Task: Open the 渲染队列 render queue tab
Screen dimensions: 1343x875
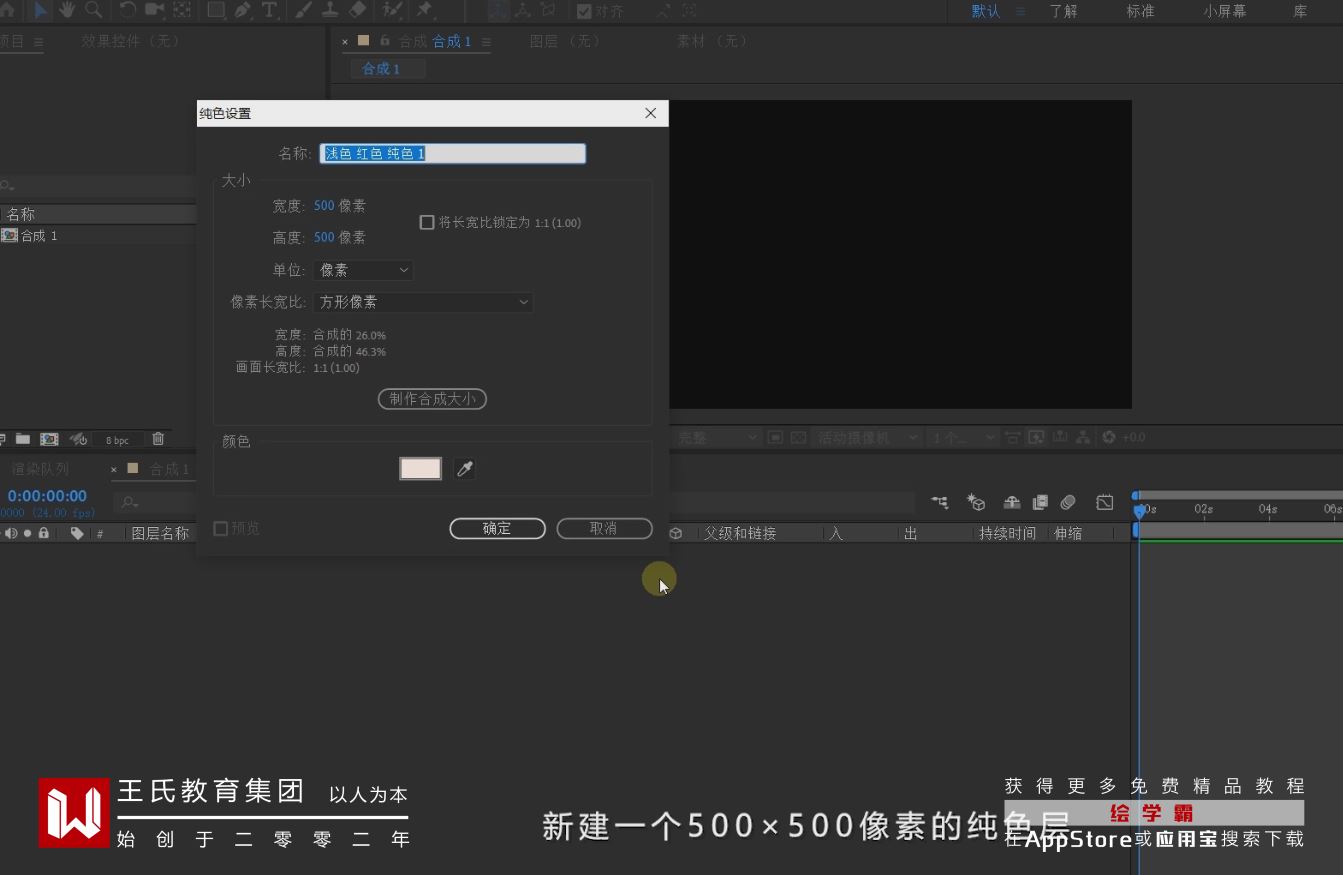Action: (41, 469)
